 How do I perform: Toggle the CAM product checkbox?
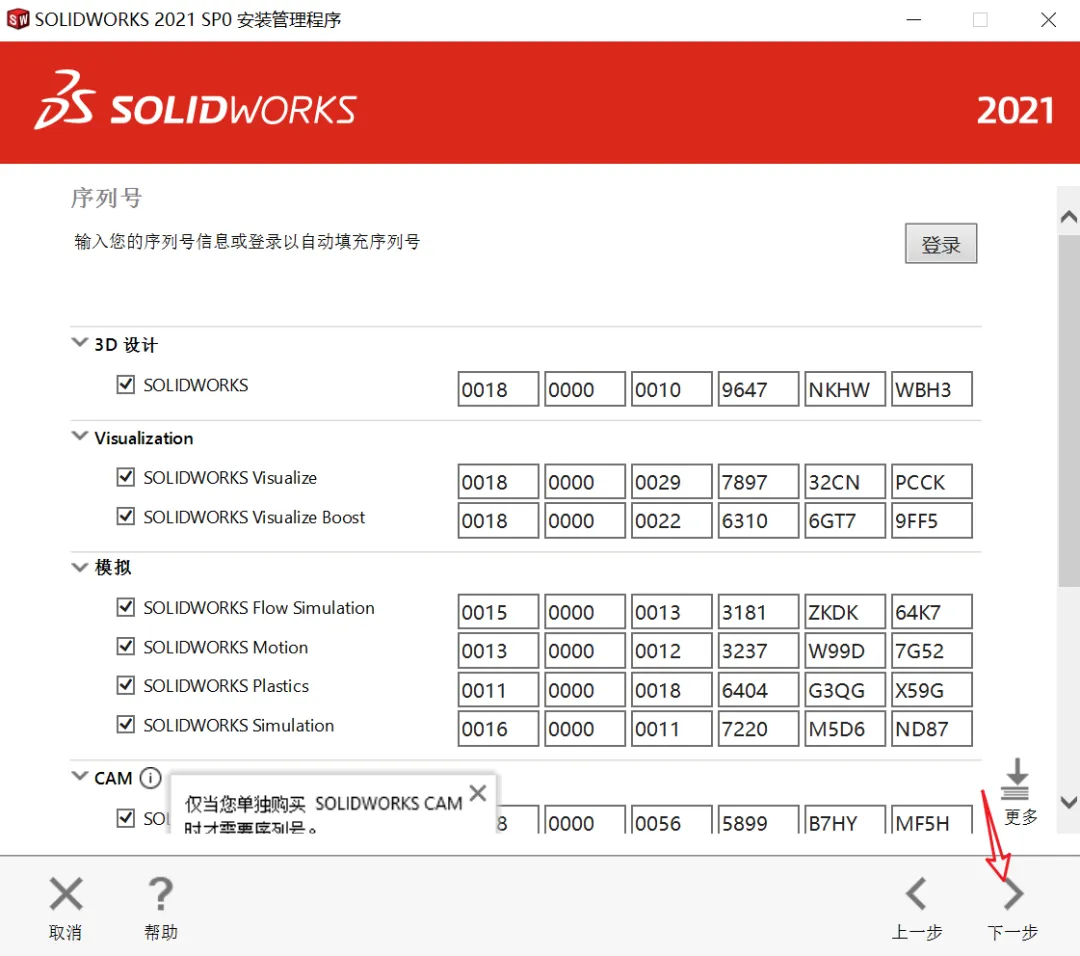pyautogui.click(x=125, y=818)
